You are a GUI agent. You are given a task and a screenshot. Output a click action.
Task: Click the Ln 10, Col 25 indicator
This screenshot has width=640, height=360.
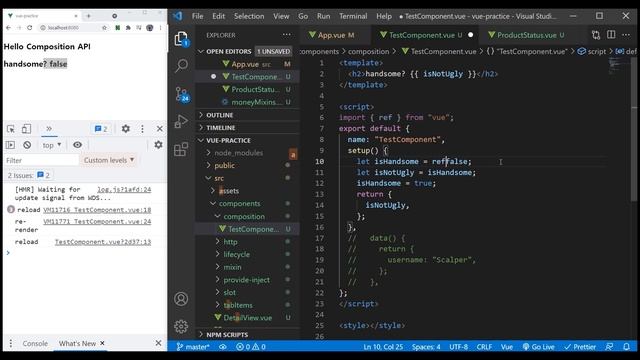pyautogui.click(x=383, y=347)
